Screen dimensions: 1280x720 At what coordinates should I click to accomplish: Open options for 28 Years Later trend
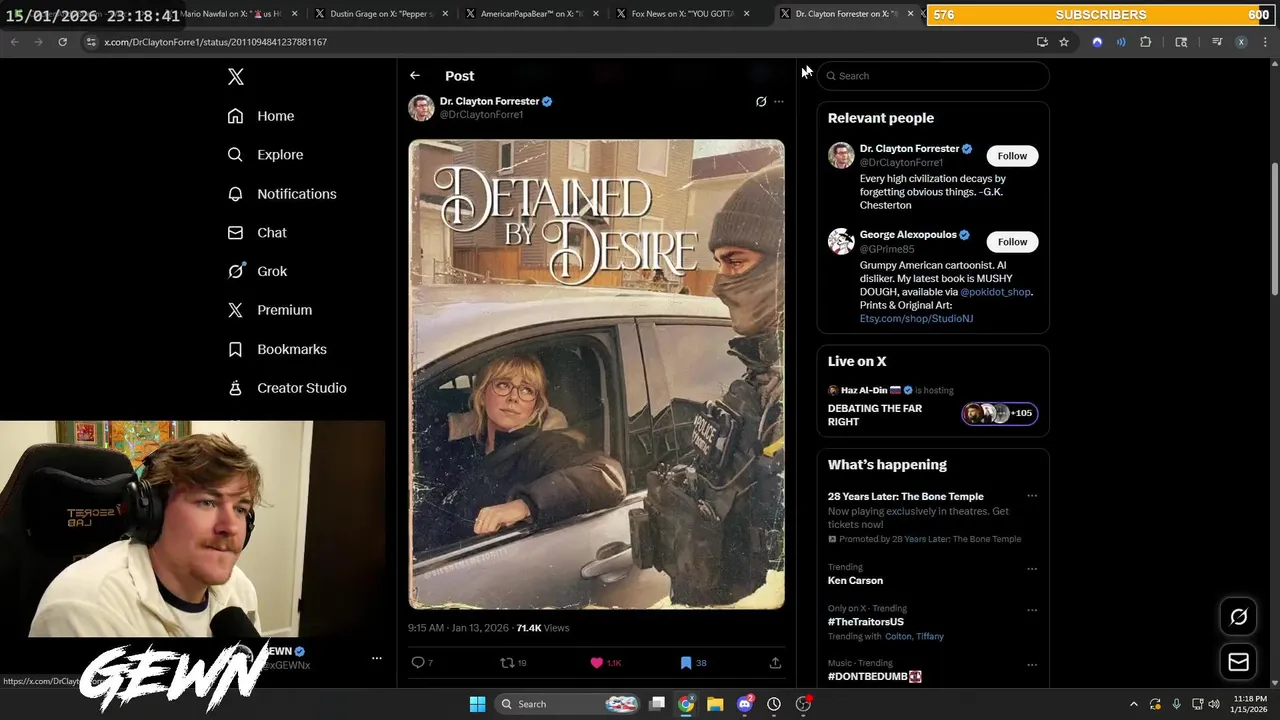tap(1032, 496)
